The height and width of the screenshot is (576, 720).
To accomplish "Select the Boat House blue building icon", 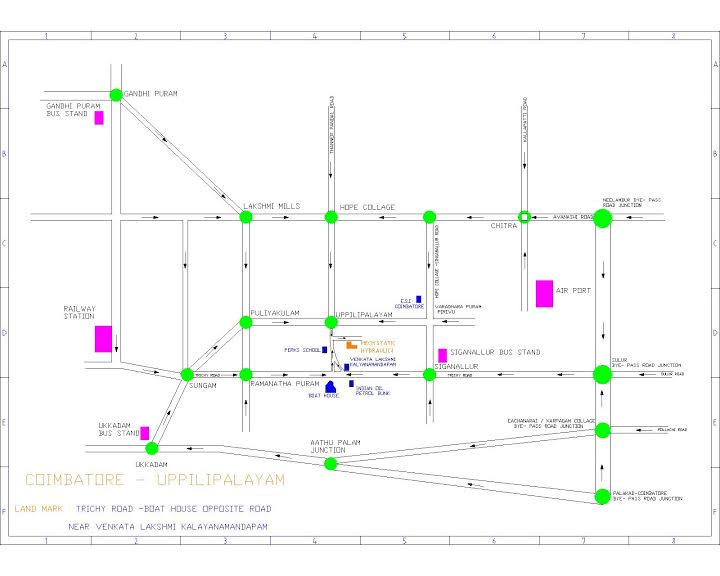I will coord(330,387).
